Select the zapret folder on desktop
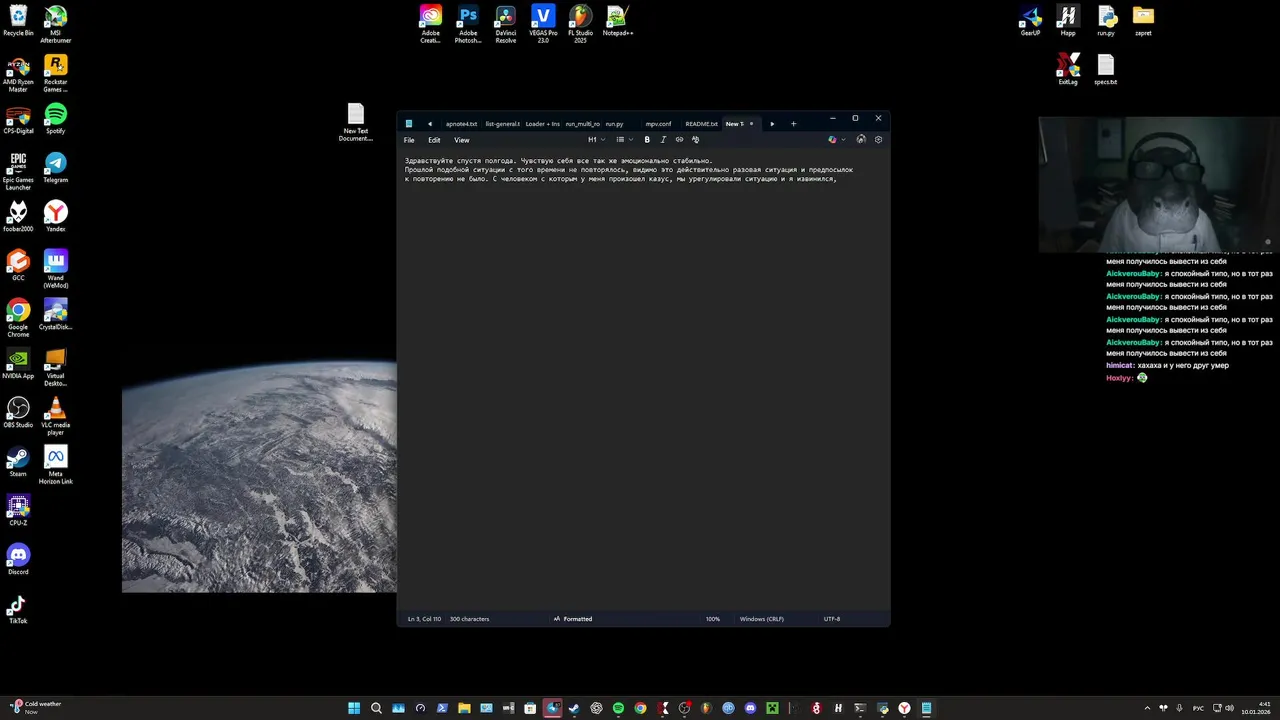Image resolution: width=1280 pixels, height=720 pixels. click(x=1143, y=21)
